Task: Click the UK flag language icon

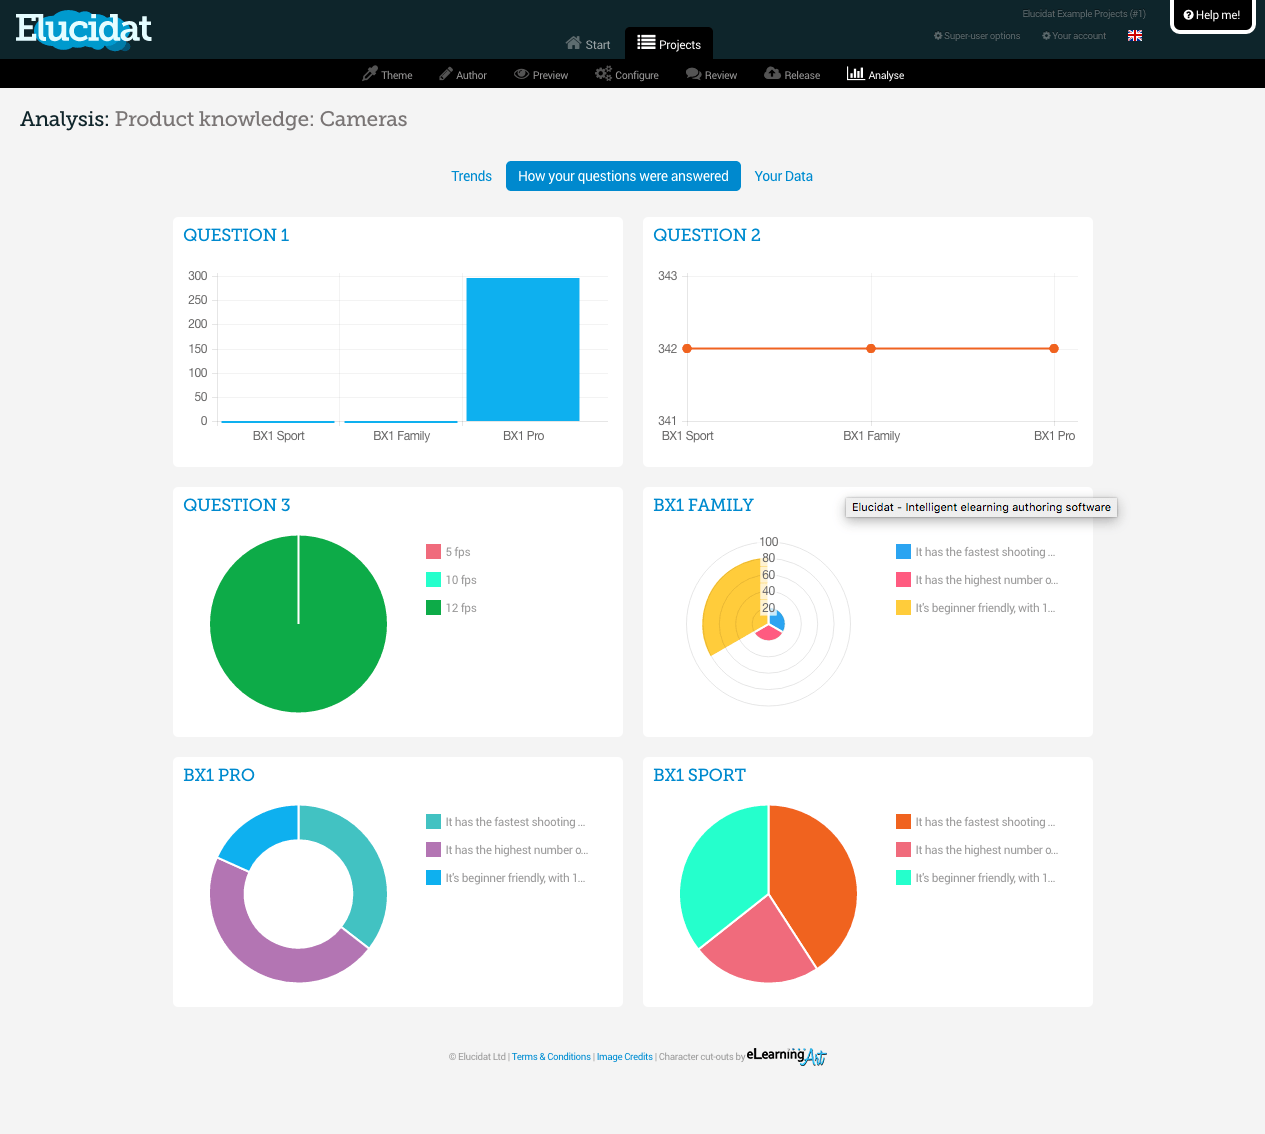Action: (1135, 35)
